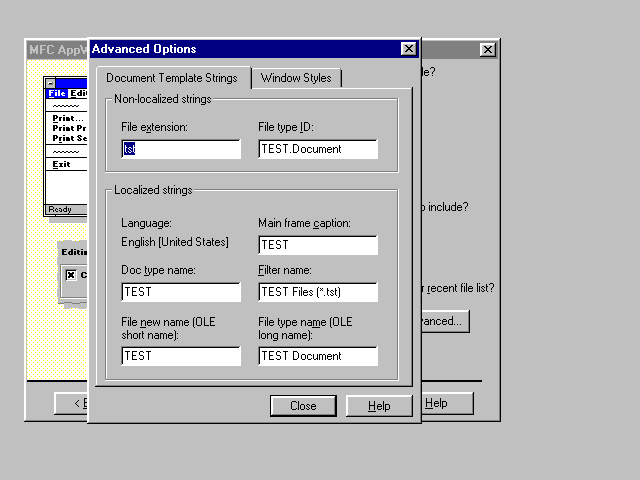
Task: Click the Filter name field
Action: (317, 292)
